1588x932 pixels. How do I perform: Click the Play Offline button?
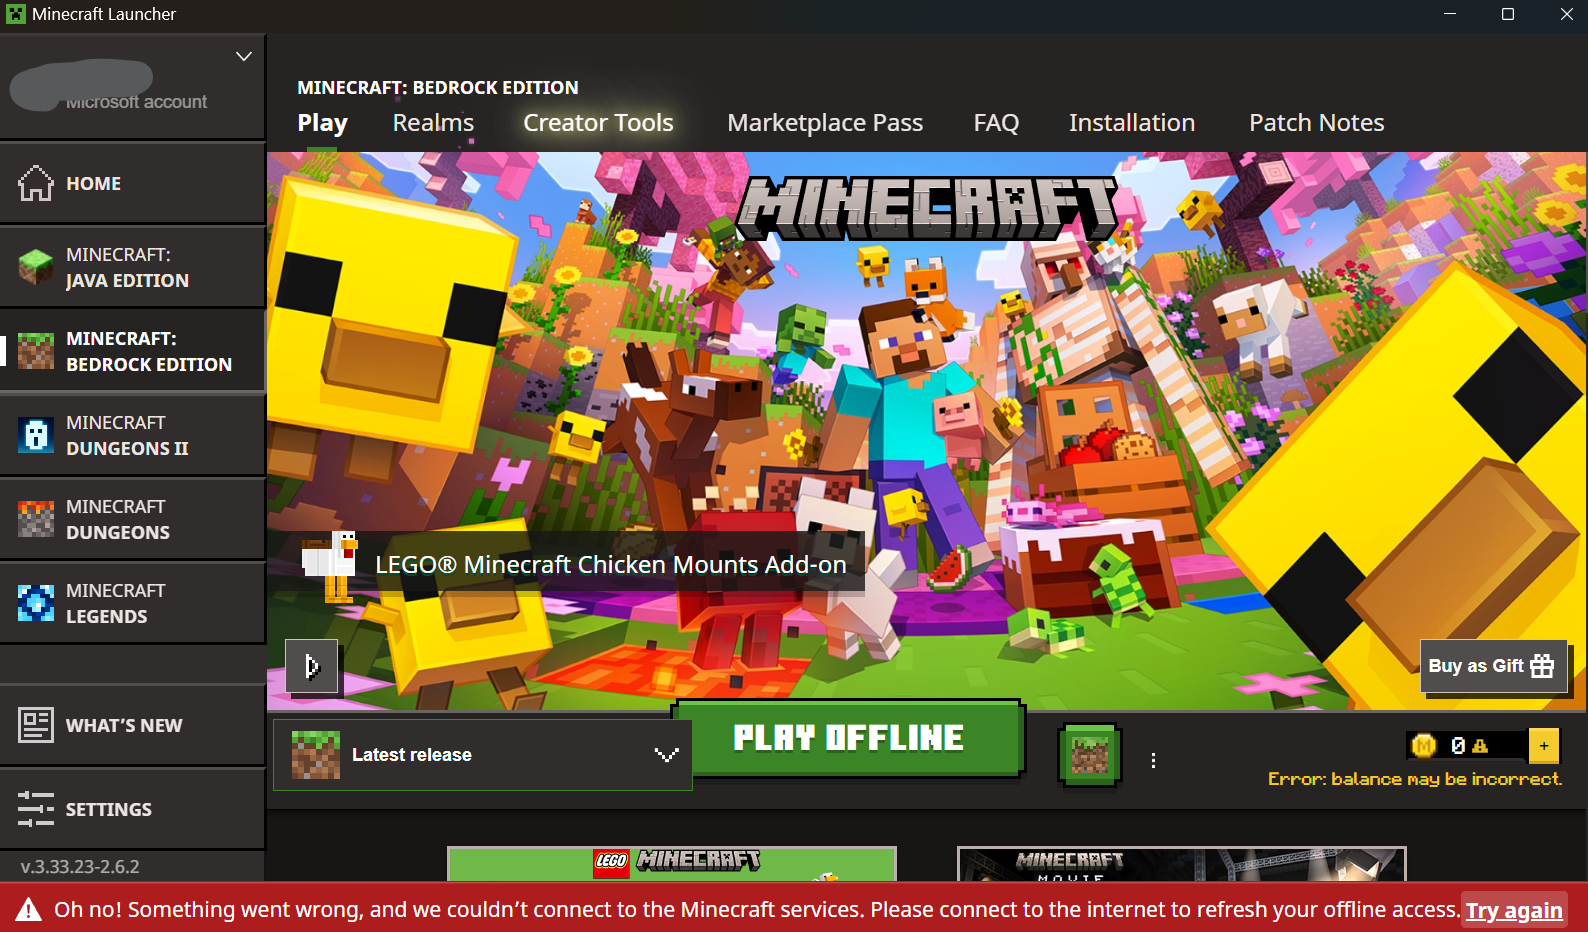849,738
